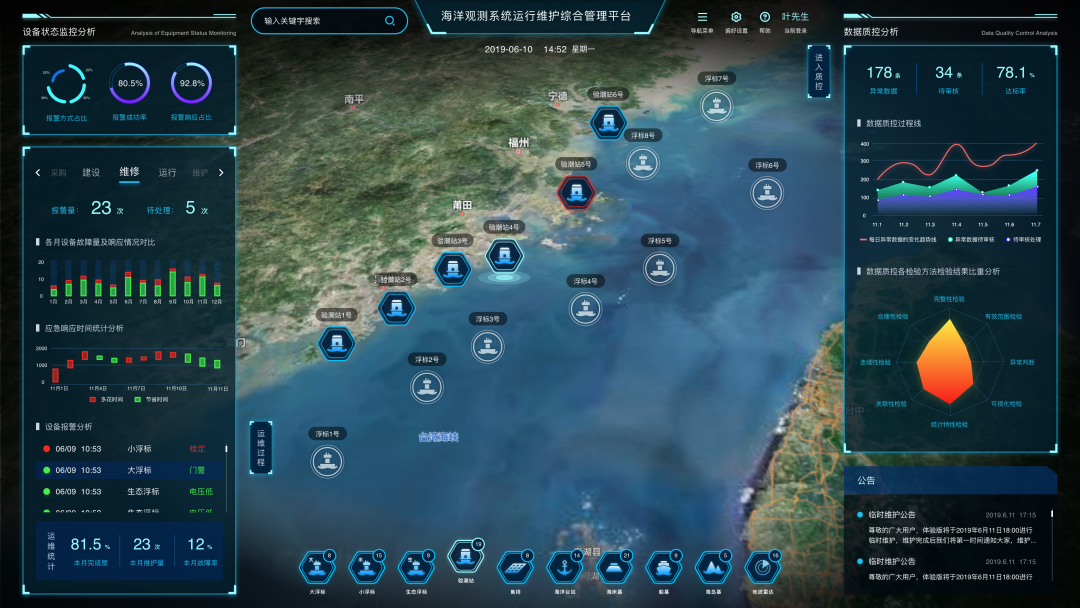Click the 浮标6号 buoy marker
This screenshot has width=1080, height=608.
coord(767,193)
